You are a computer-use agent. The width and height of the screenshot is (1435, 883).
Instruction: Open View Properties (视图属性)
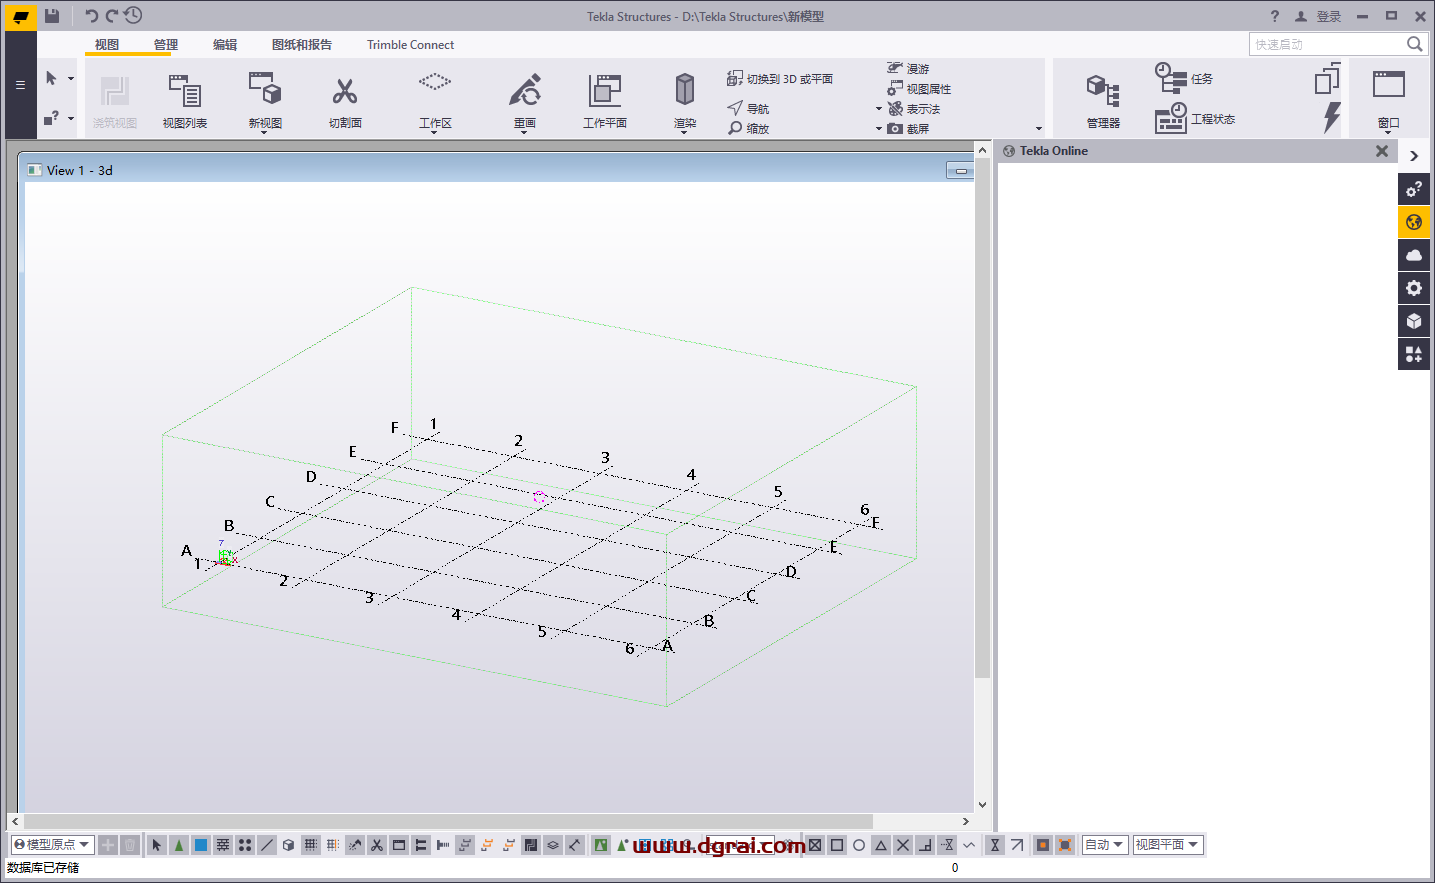(919, 89)
